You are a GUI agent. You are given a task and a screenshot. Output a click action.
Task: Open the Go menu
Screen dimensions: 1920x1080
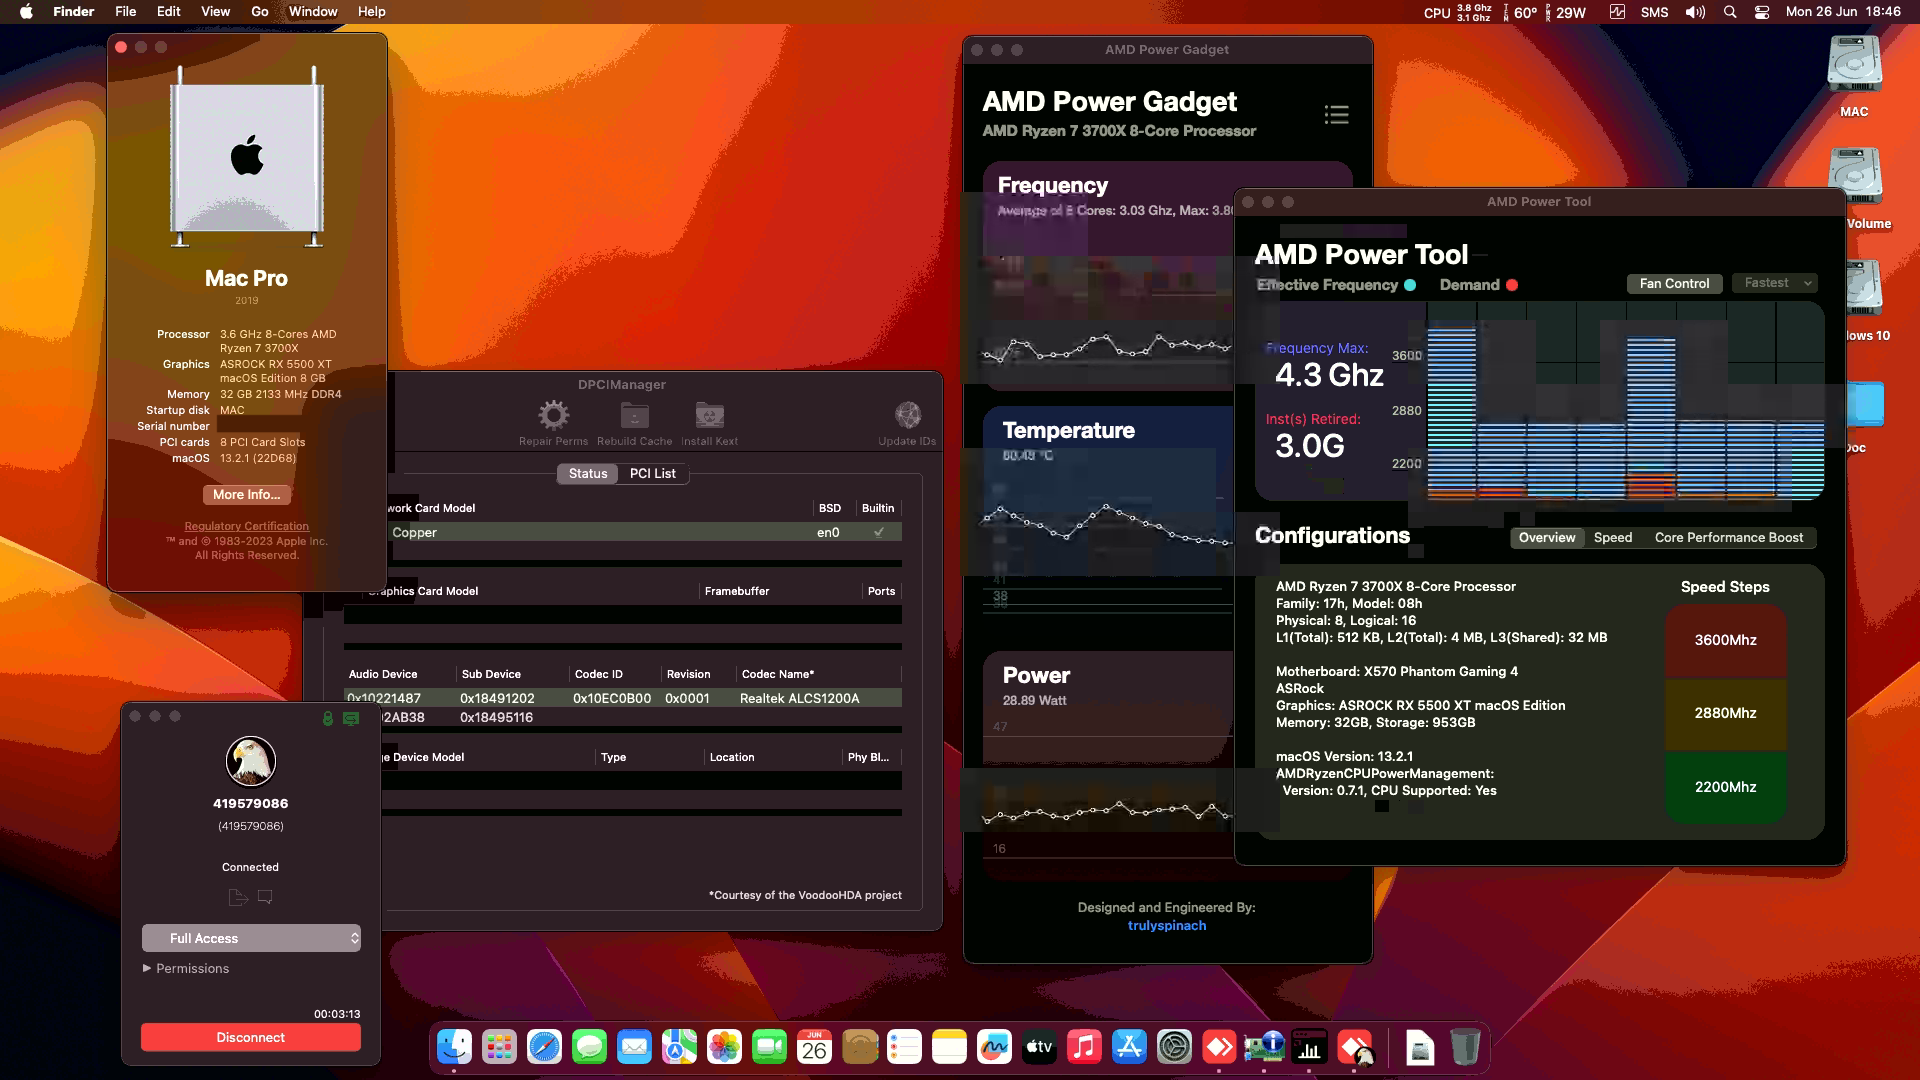[x=260, y=12]
